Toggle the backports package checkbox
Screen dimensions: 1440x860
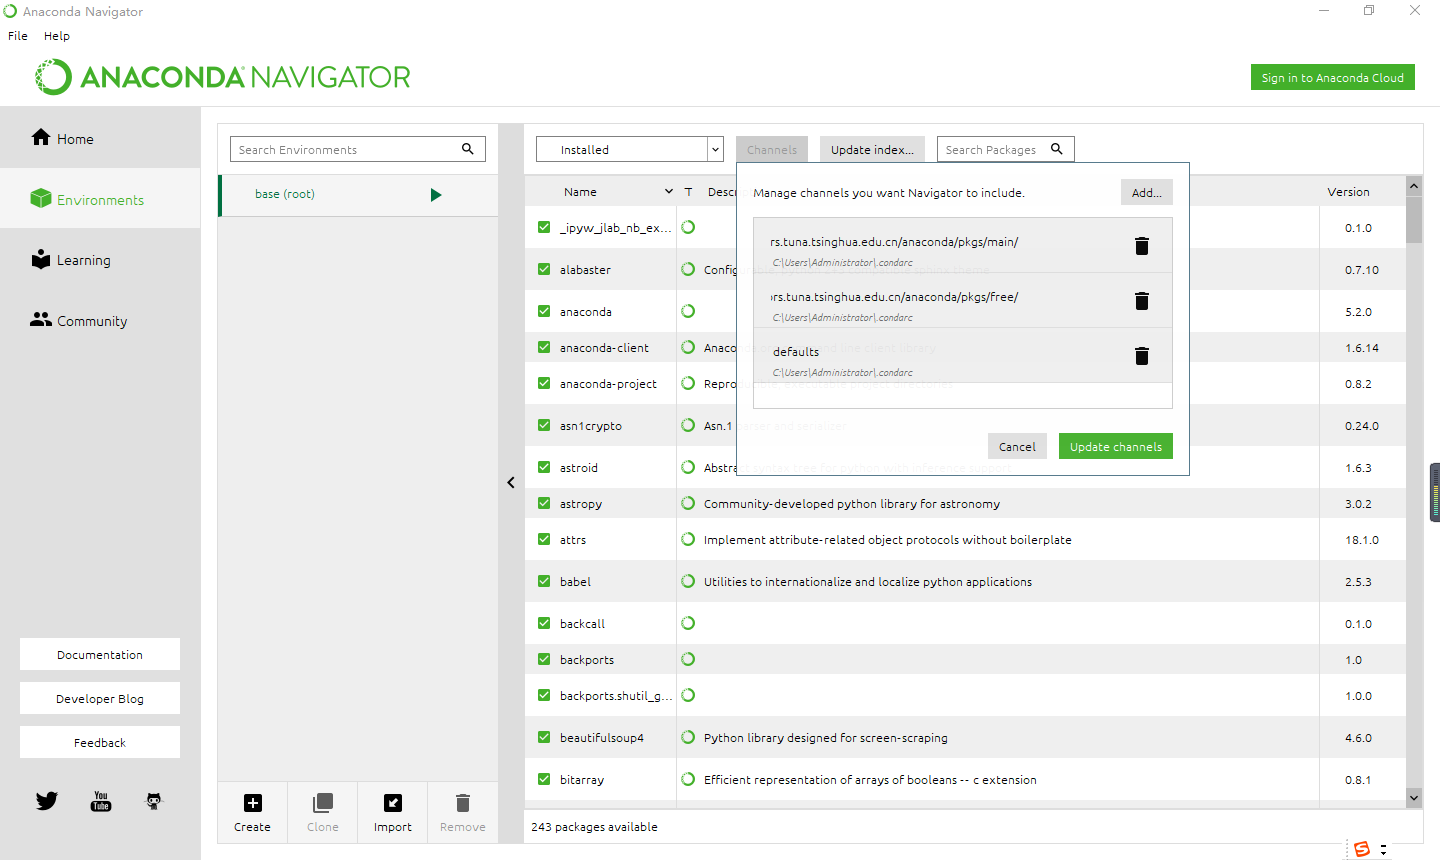[544, 659]
